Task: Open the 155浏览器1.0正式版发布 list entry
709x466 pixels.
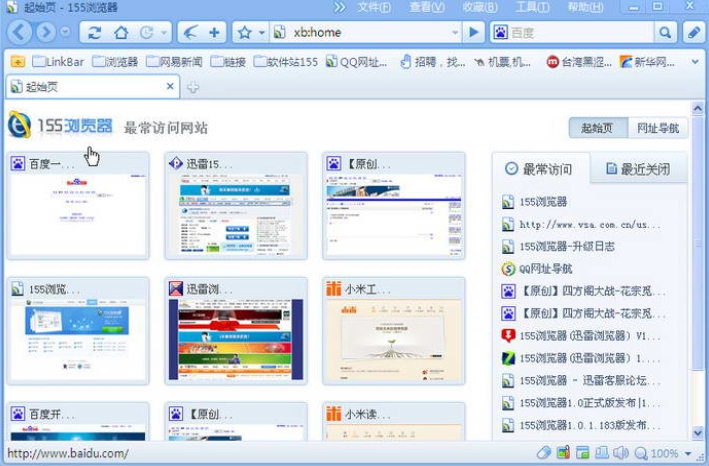Action: pos(581,403)
